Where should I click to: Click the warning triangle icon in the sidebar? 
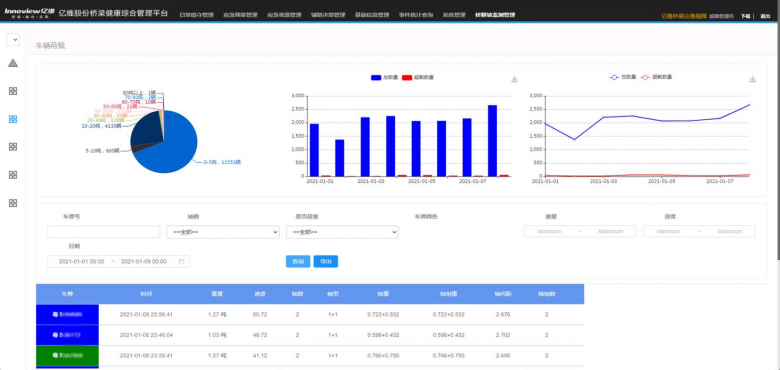[x=13, y=63]
